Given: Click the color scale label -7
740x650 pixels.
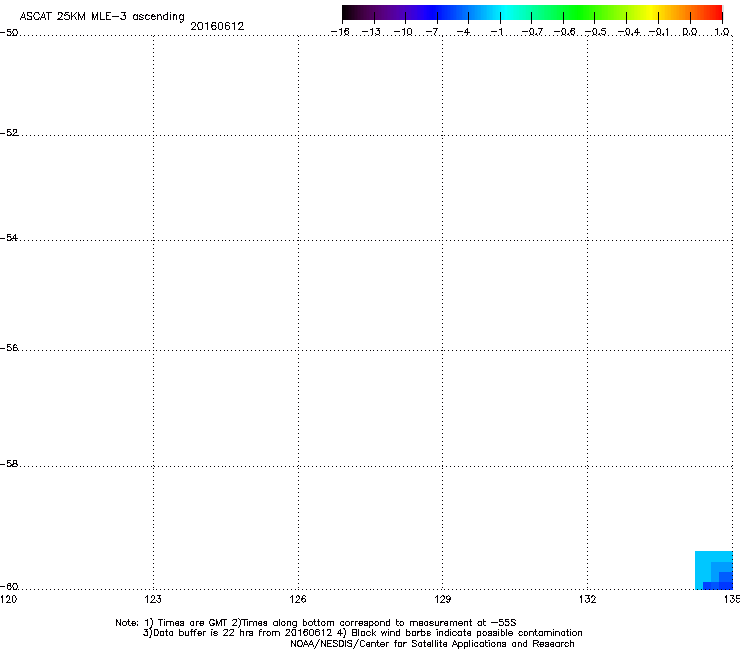Looking at the screenshot, I should (433, 32).
